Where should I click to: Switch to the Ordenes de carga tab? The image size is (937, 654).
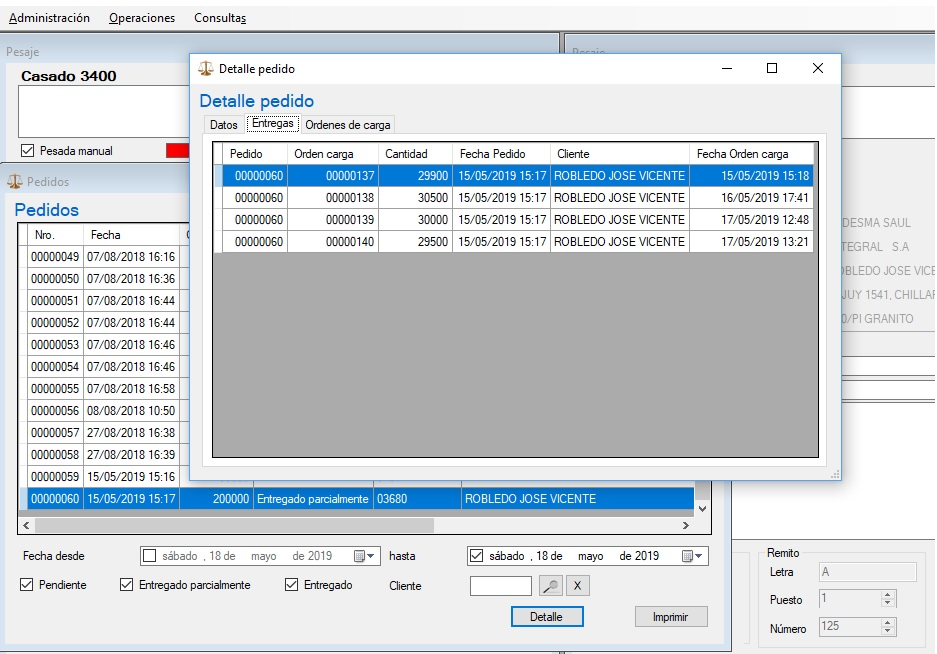pos(348,125)
